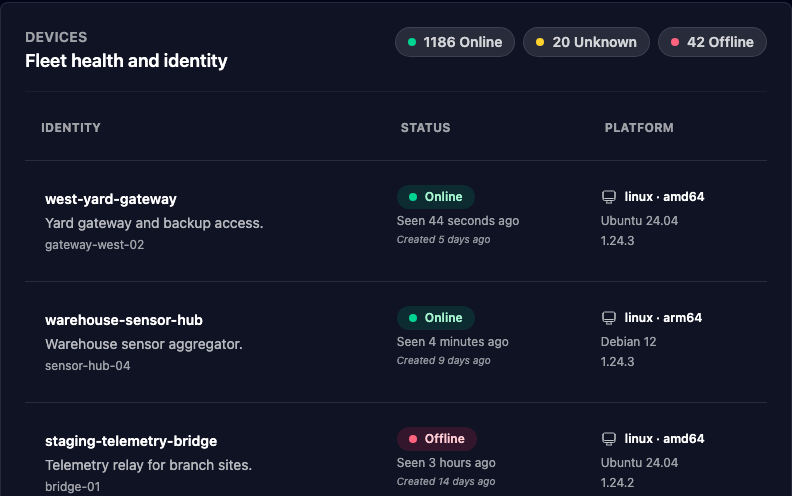Click the Online status badge for warehouse-sensor-hub

(x=435, y=318)
